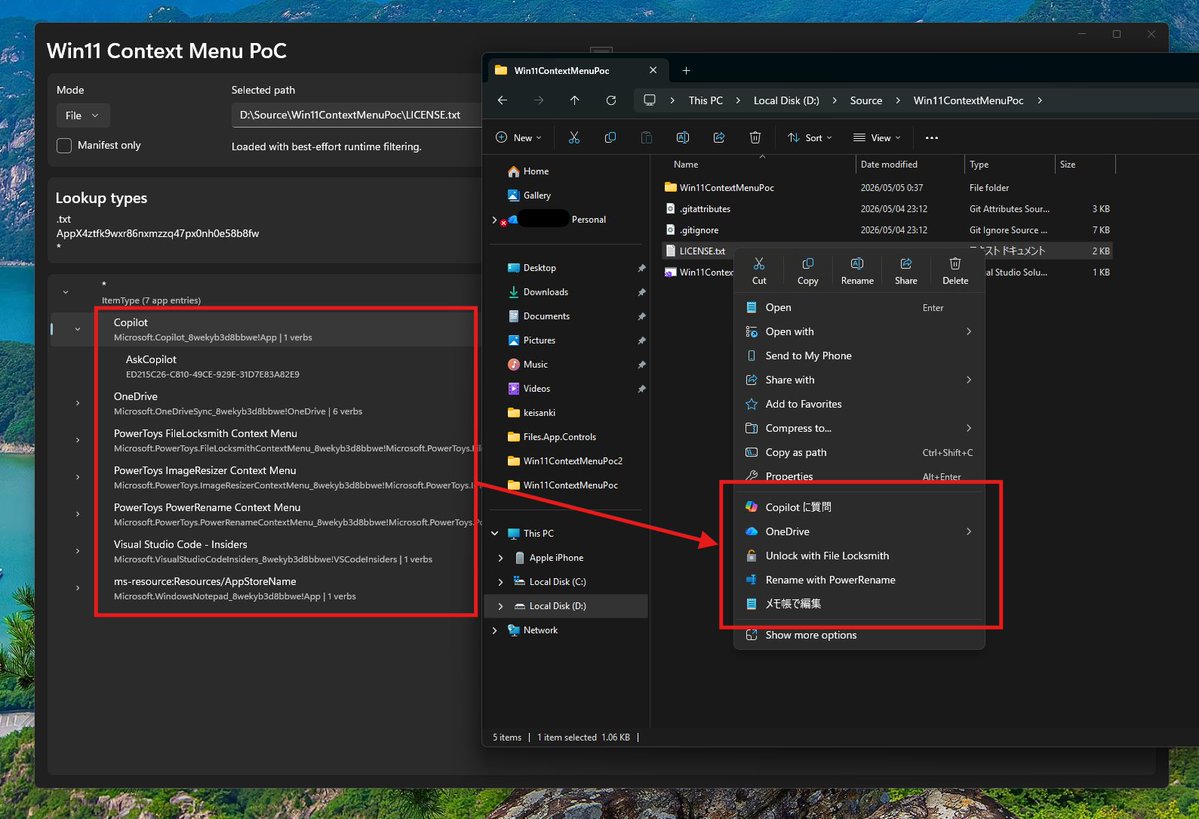The width and height of the screenshot is (1199, 819).
Task: Click the Selected path text field
Action: coord(356,115)
